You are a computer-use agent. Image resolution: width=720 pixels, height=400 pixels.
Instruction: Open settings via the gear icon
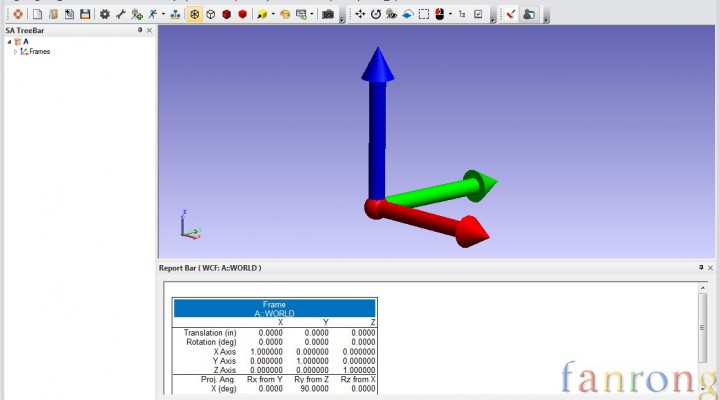pos(104,14)
